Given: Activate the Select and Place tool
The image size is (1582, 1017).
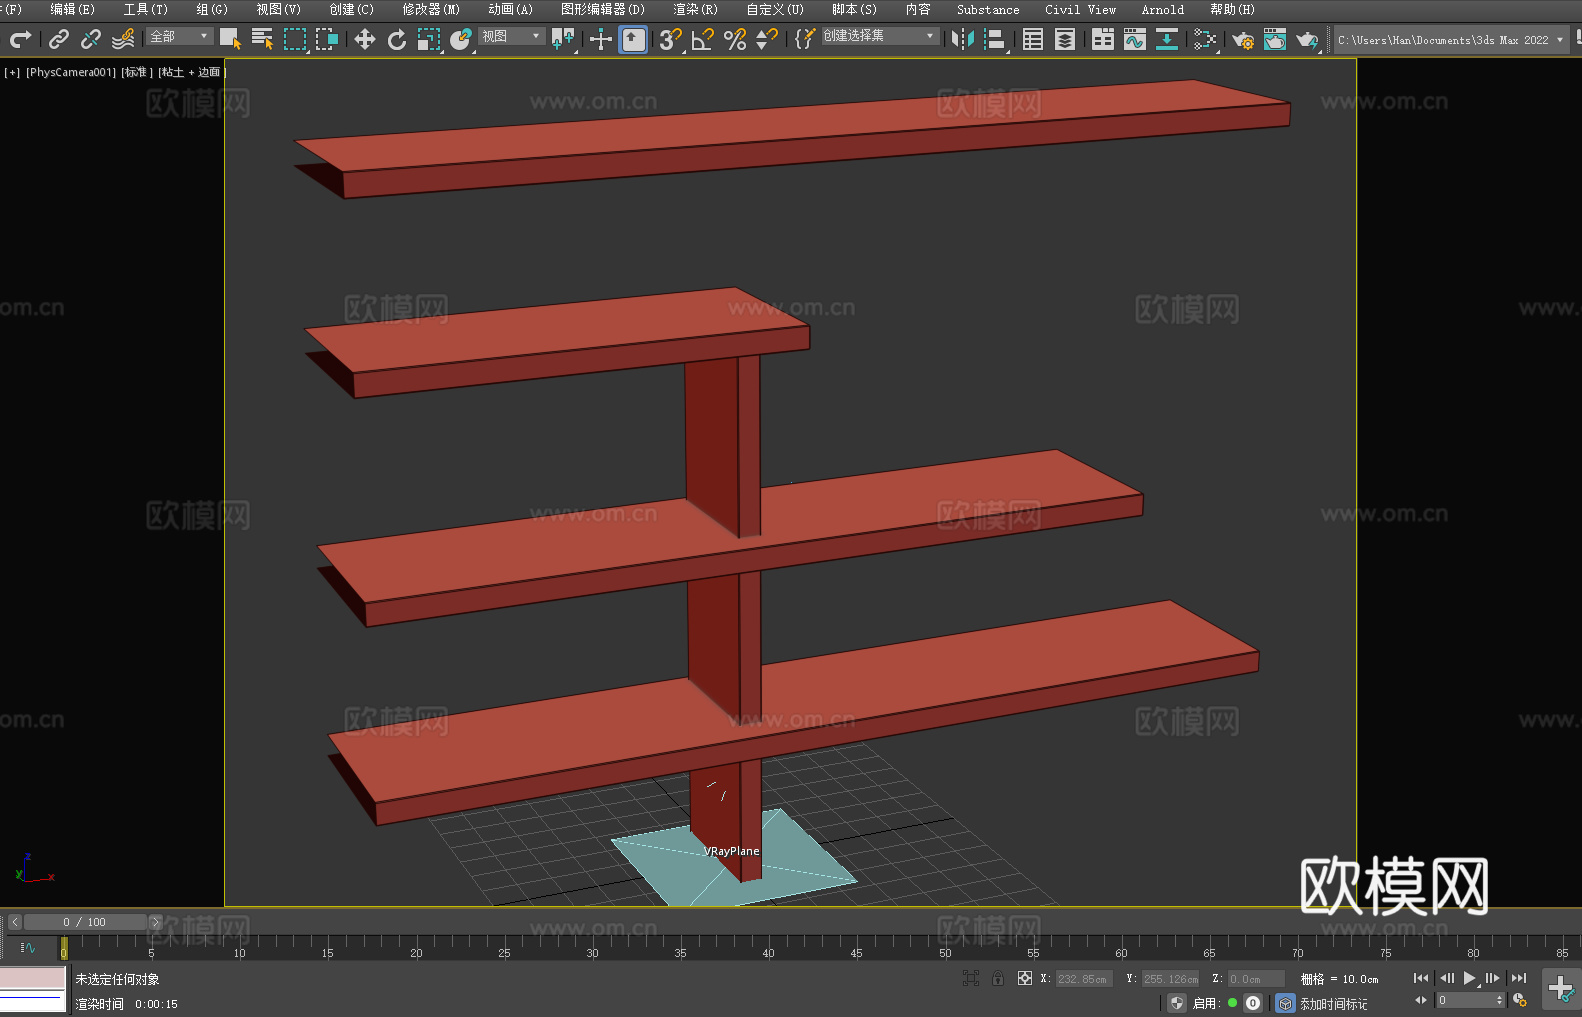Looking at the screenshot, I should click(x=460, y=39).
